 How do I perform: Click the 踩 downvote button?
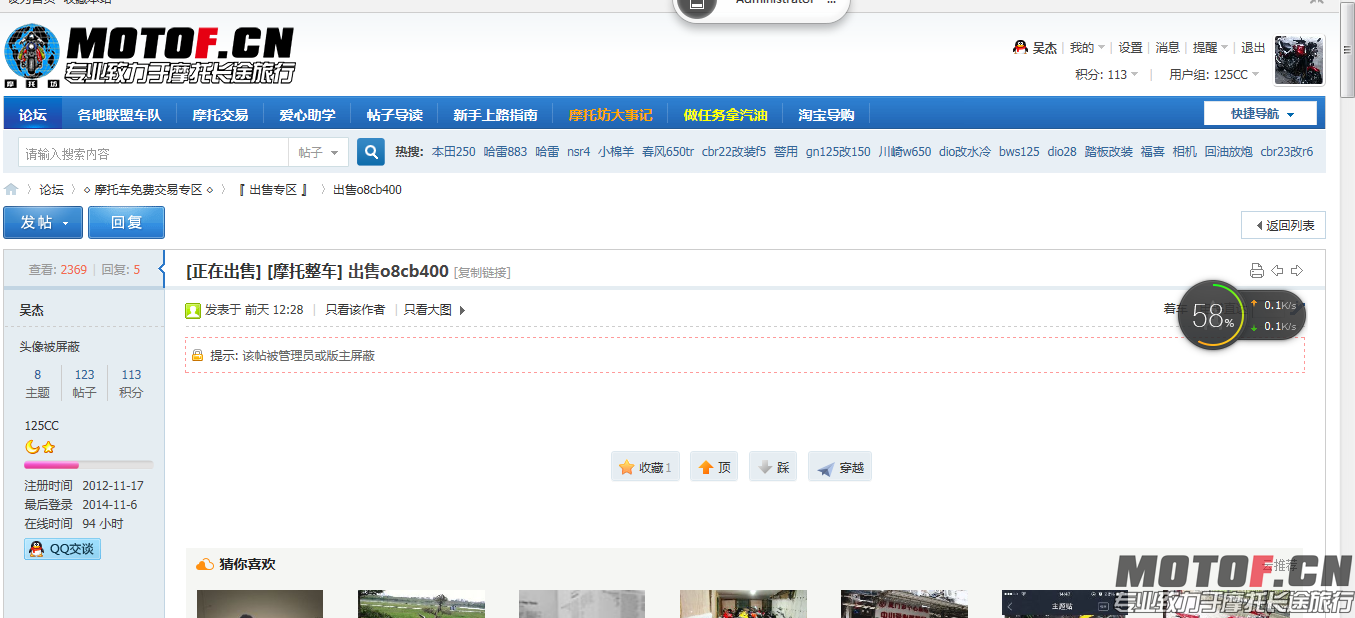[773, 467]
